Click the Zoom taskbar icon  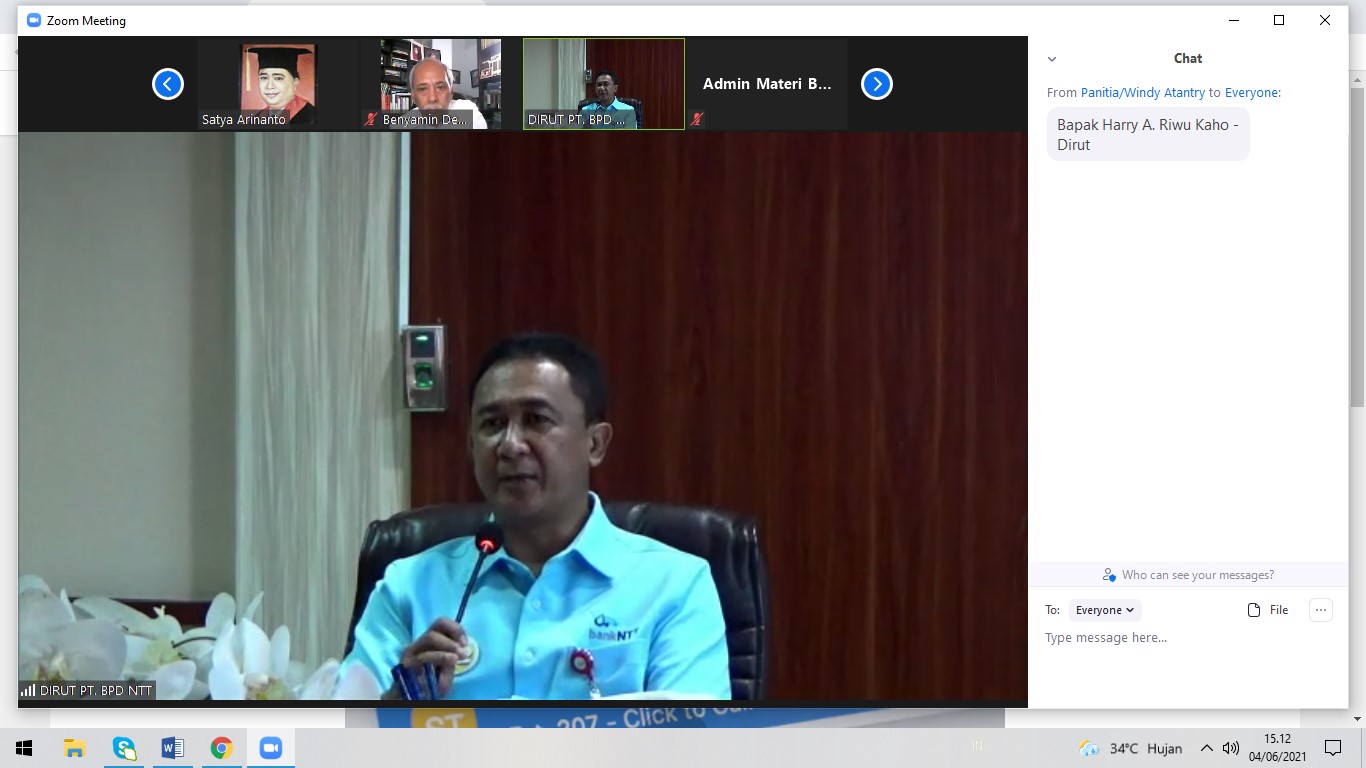(270, 748)
